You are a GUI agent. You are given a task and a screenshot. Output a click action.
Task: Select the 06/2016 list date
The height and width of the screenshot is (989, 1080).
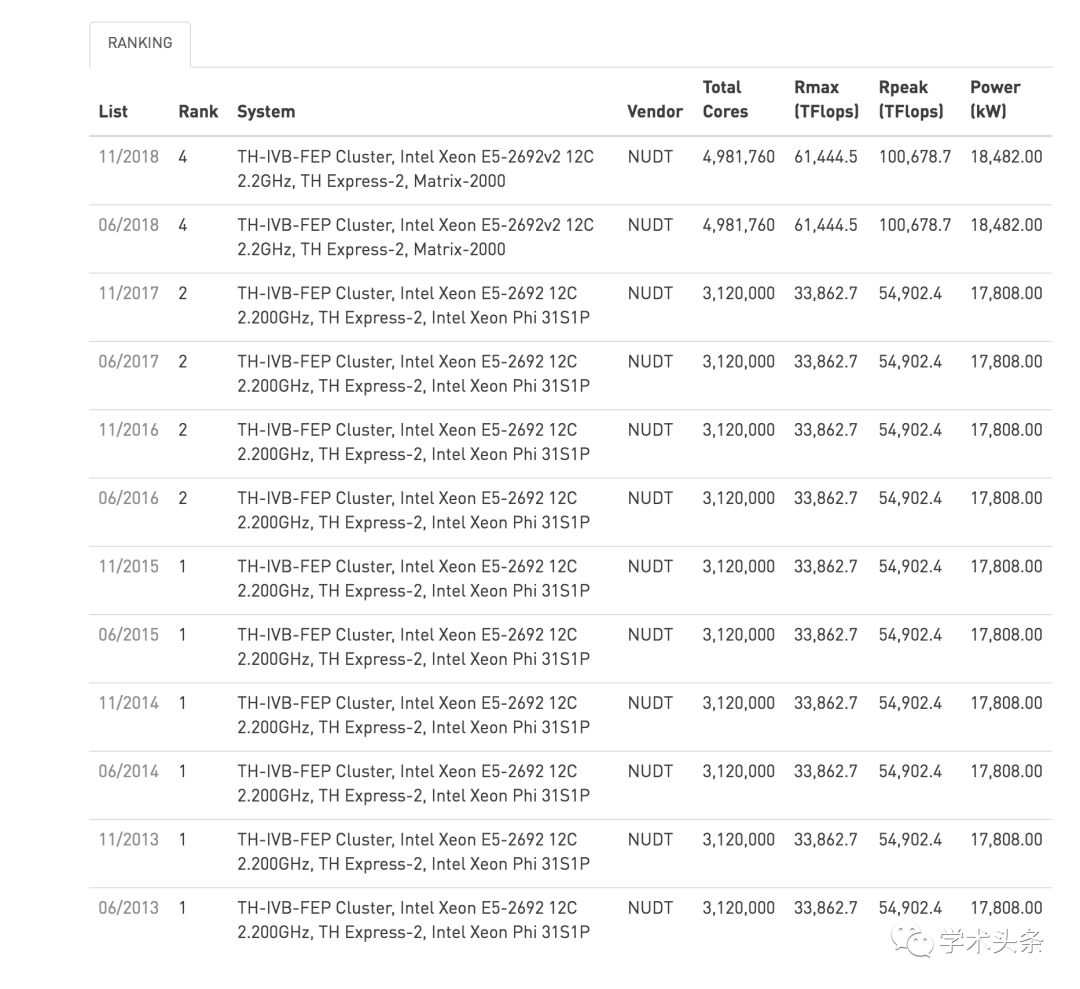pyautogui.click(x=129, y=498)
